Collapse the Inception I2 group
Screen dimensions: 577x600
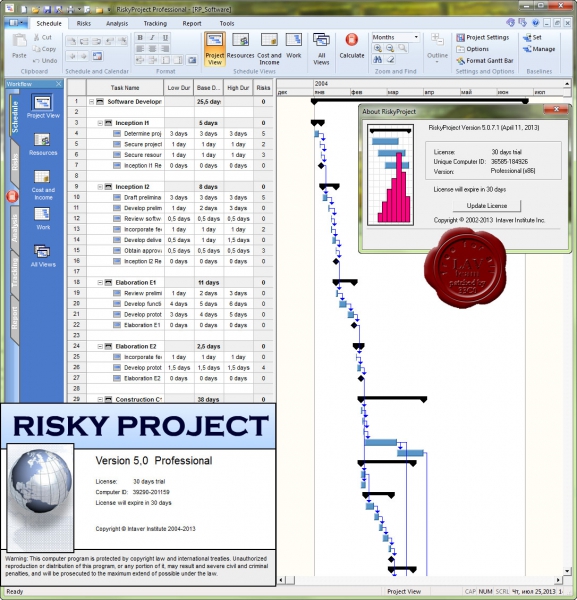point(100,187)
